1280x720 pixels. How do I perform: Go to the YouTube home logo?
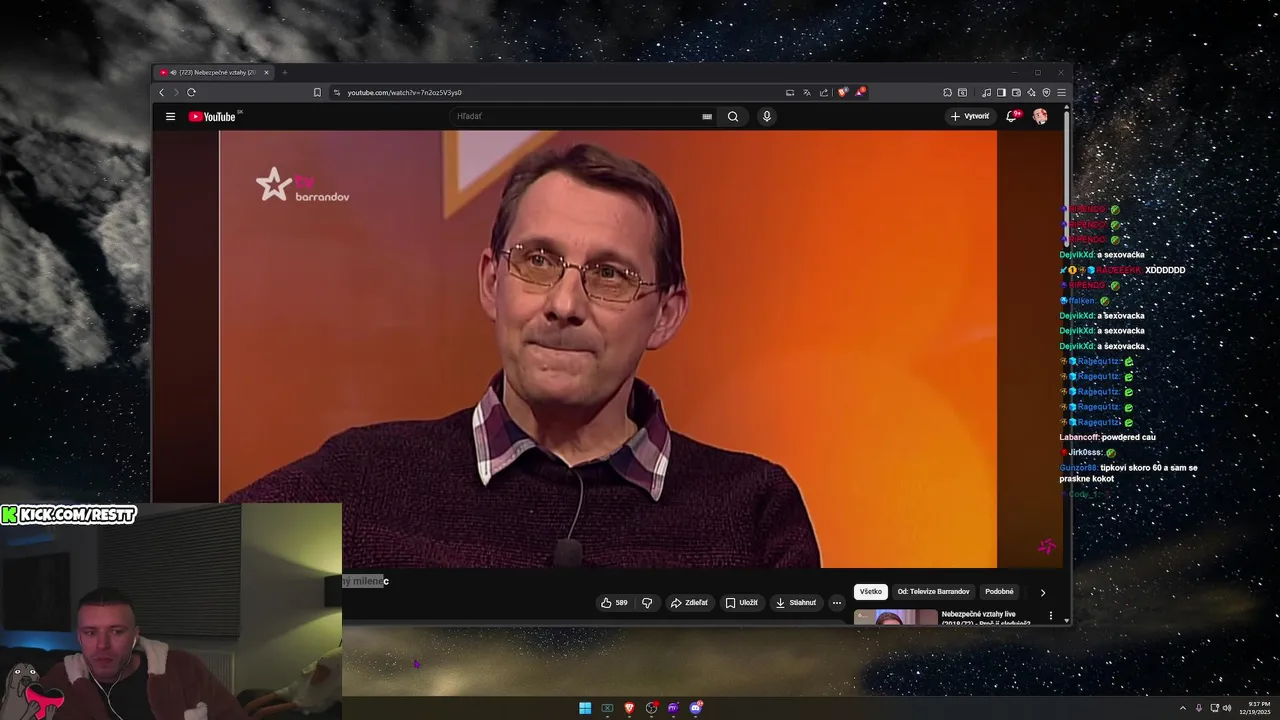213,116
